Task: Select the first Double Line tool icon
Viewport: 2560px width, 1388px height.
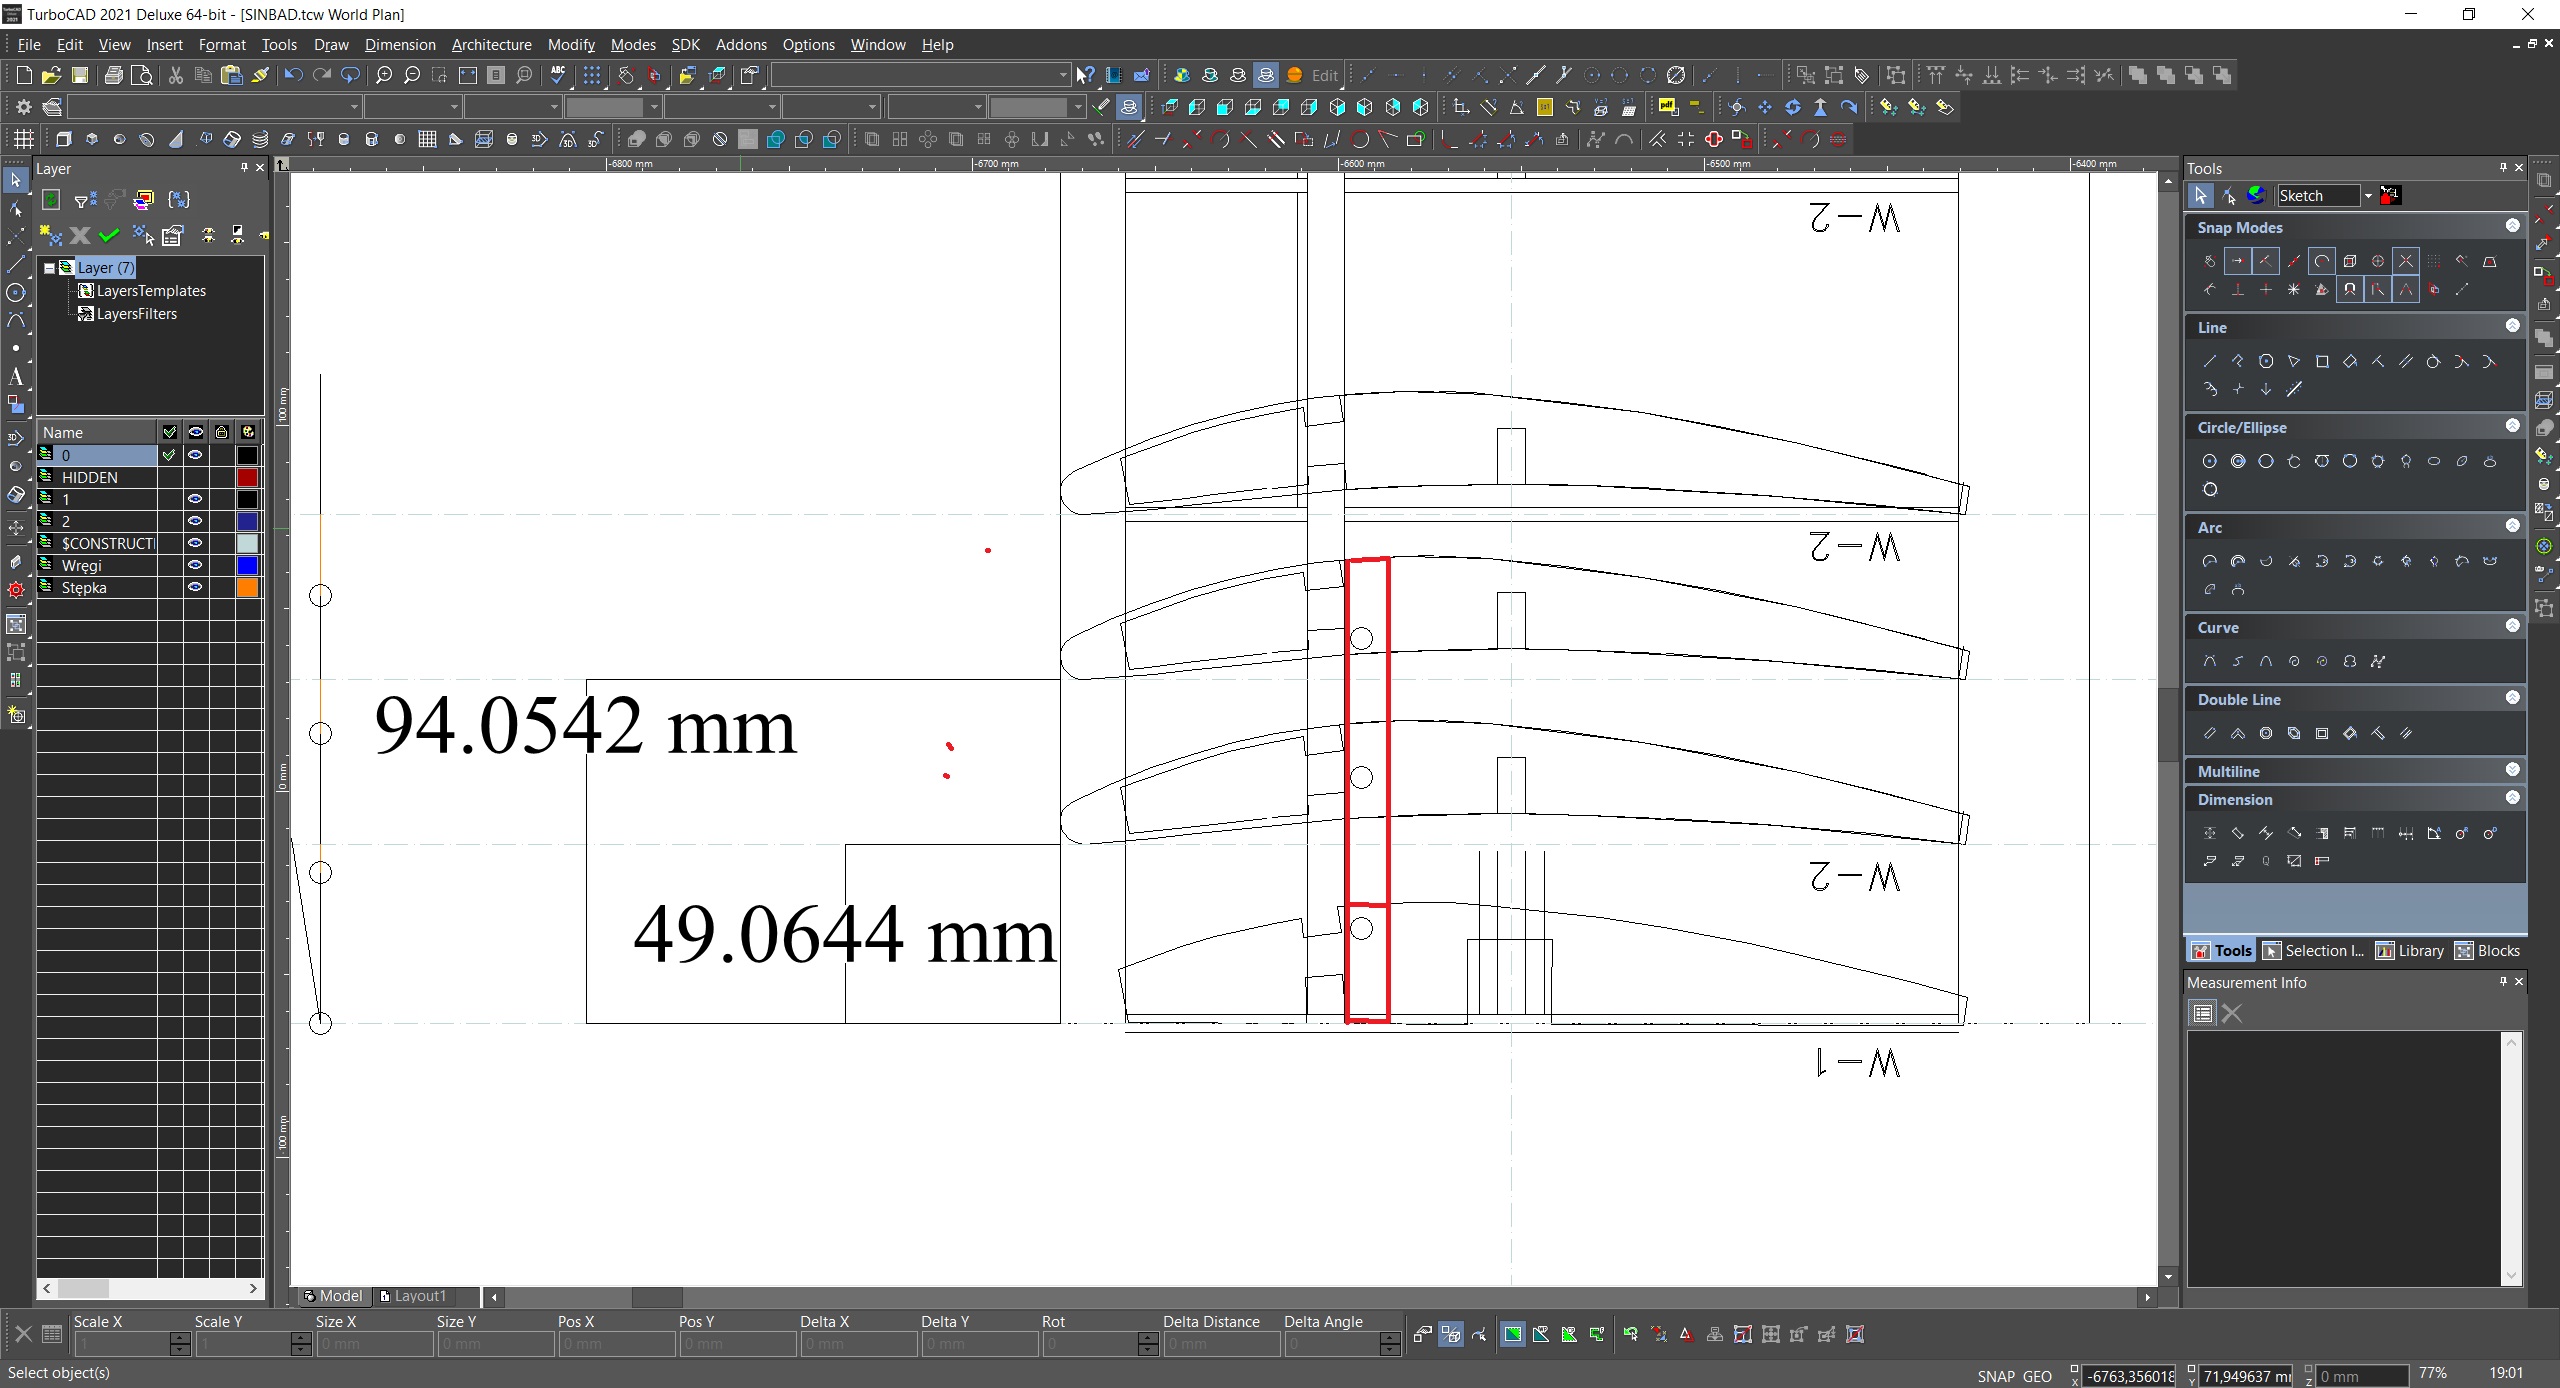Action: click(x=2210, y=734)
